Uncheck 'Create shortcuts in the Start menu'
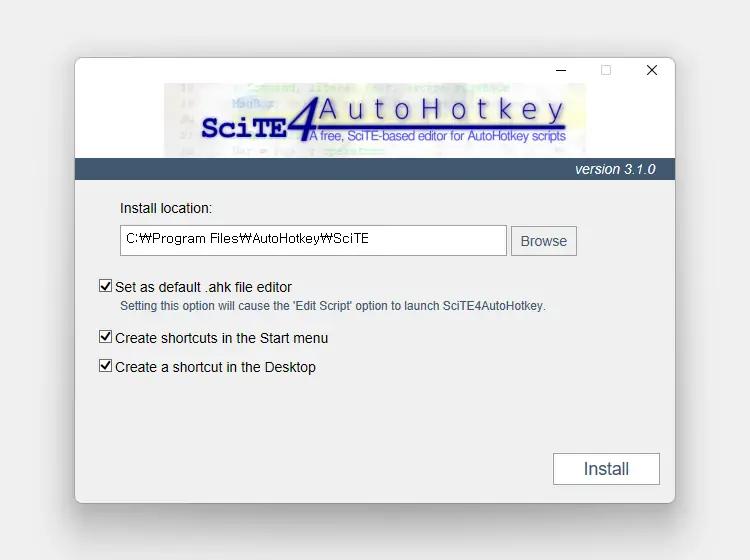Viewport: 750px width, 560px height. [105, 337]
